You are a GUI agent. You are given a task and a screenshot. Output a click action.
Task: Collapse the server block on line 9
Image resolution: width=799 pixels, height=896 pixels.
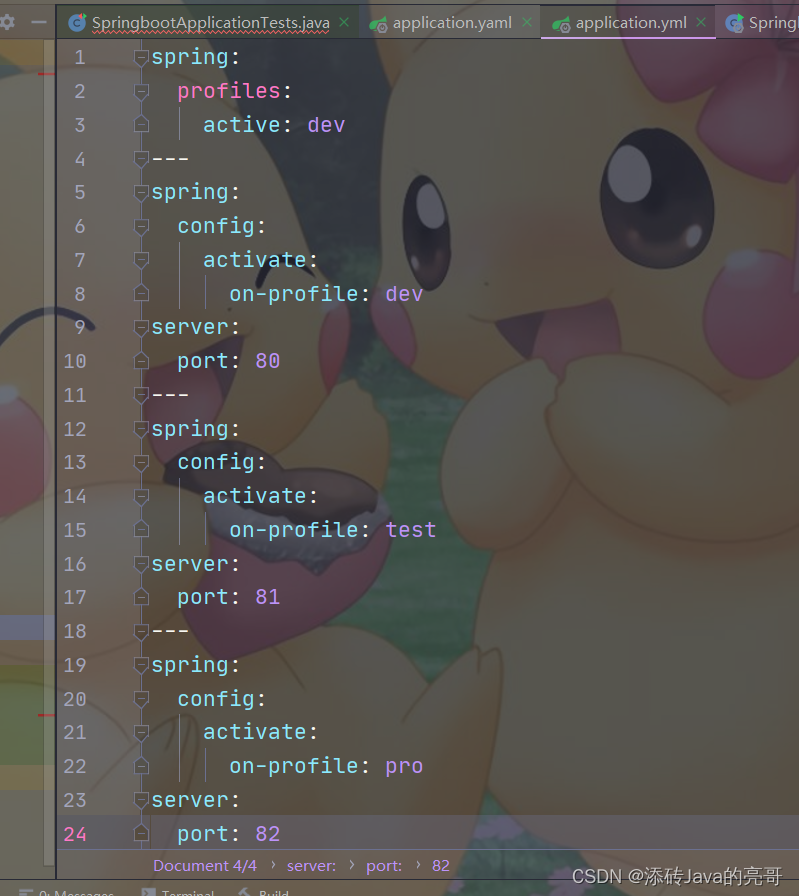coord(141,327)
